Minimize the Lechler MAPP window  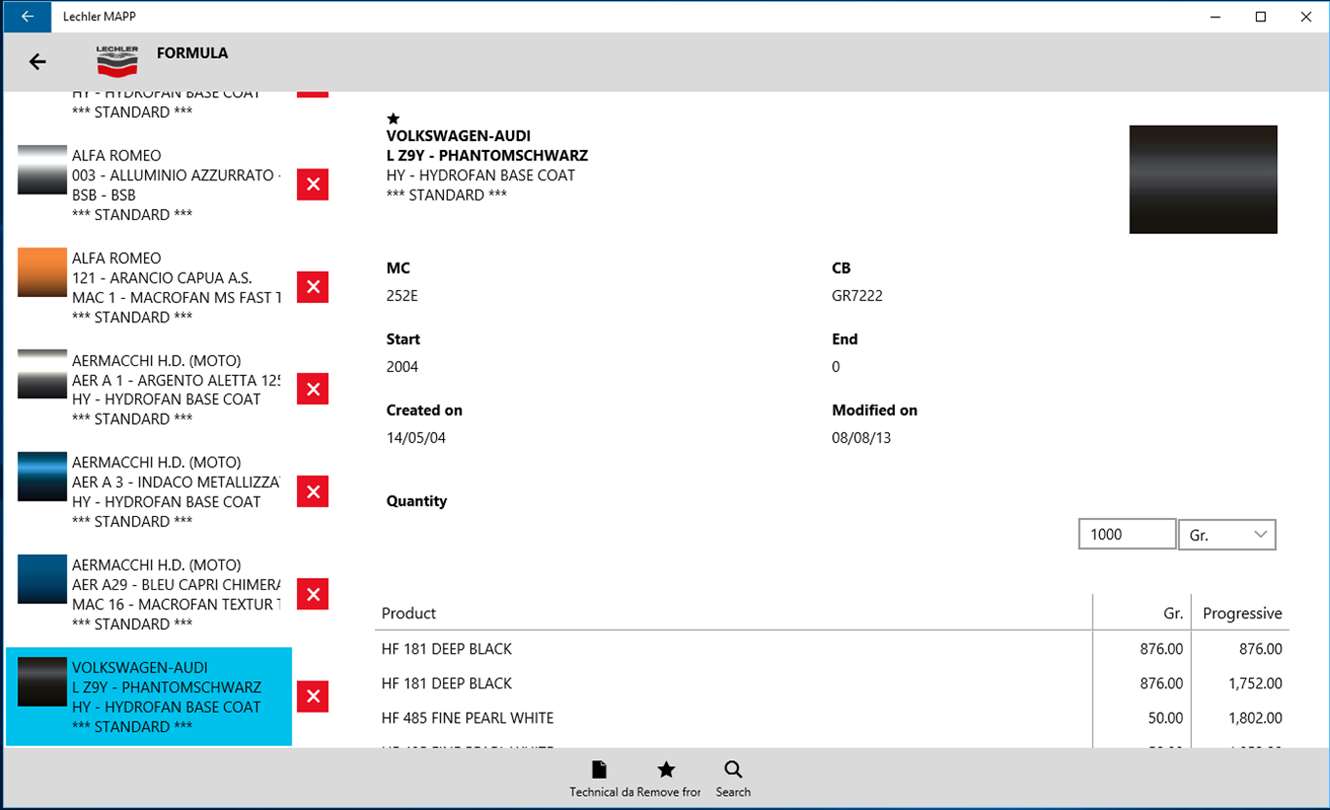[x=1216, y=16]
